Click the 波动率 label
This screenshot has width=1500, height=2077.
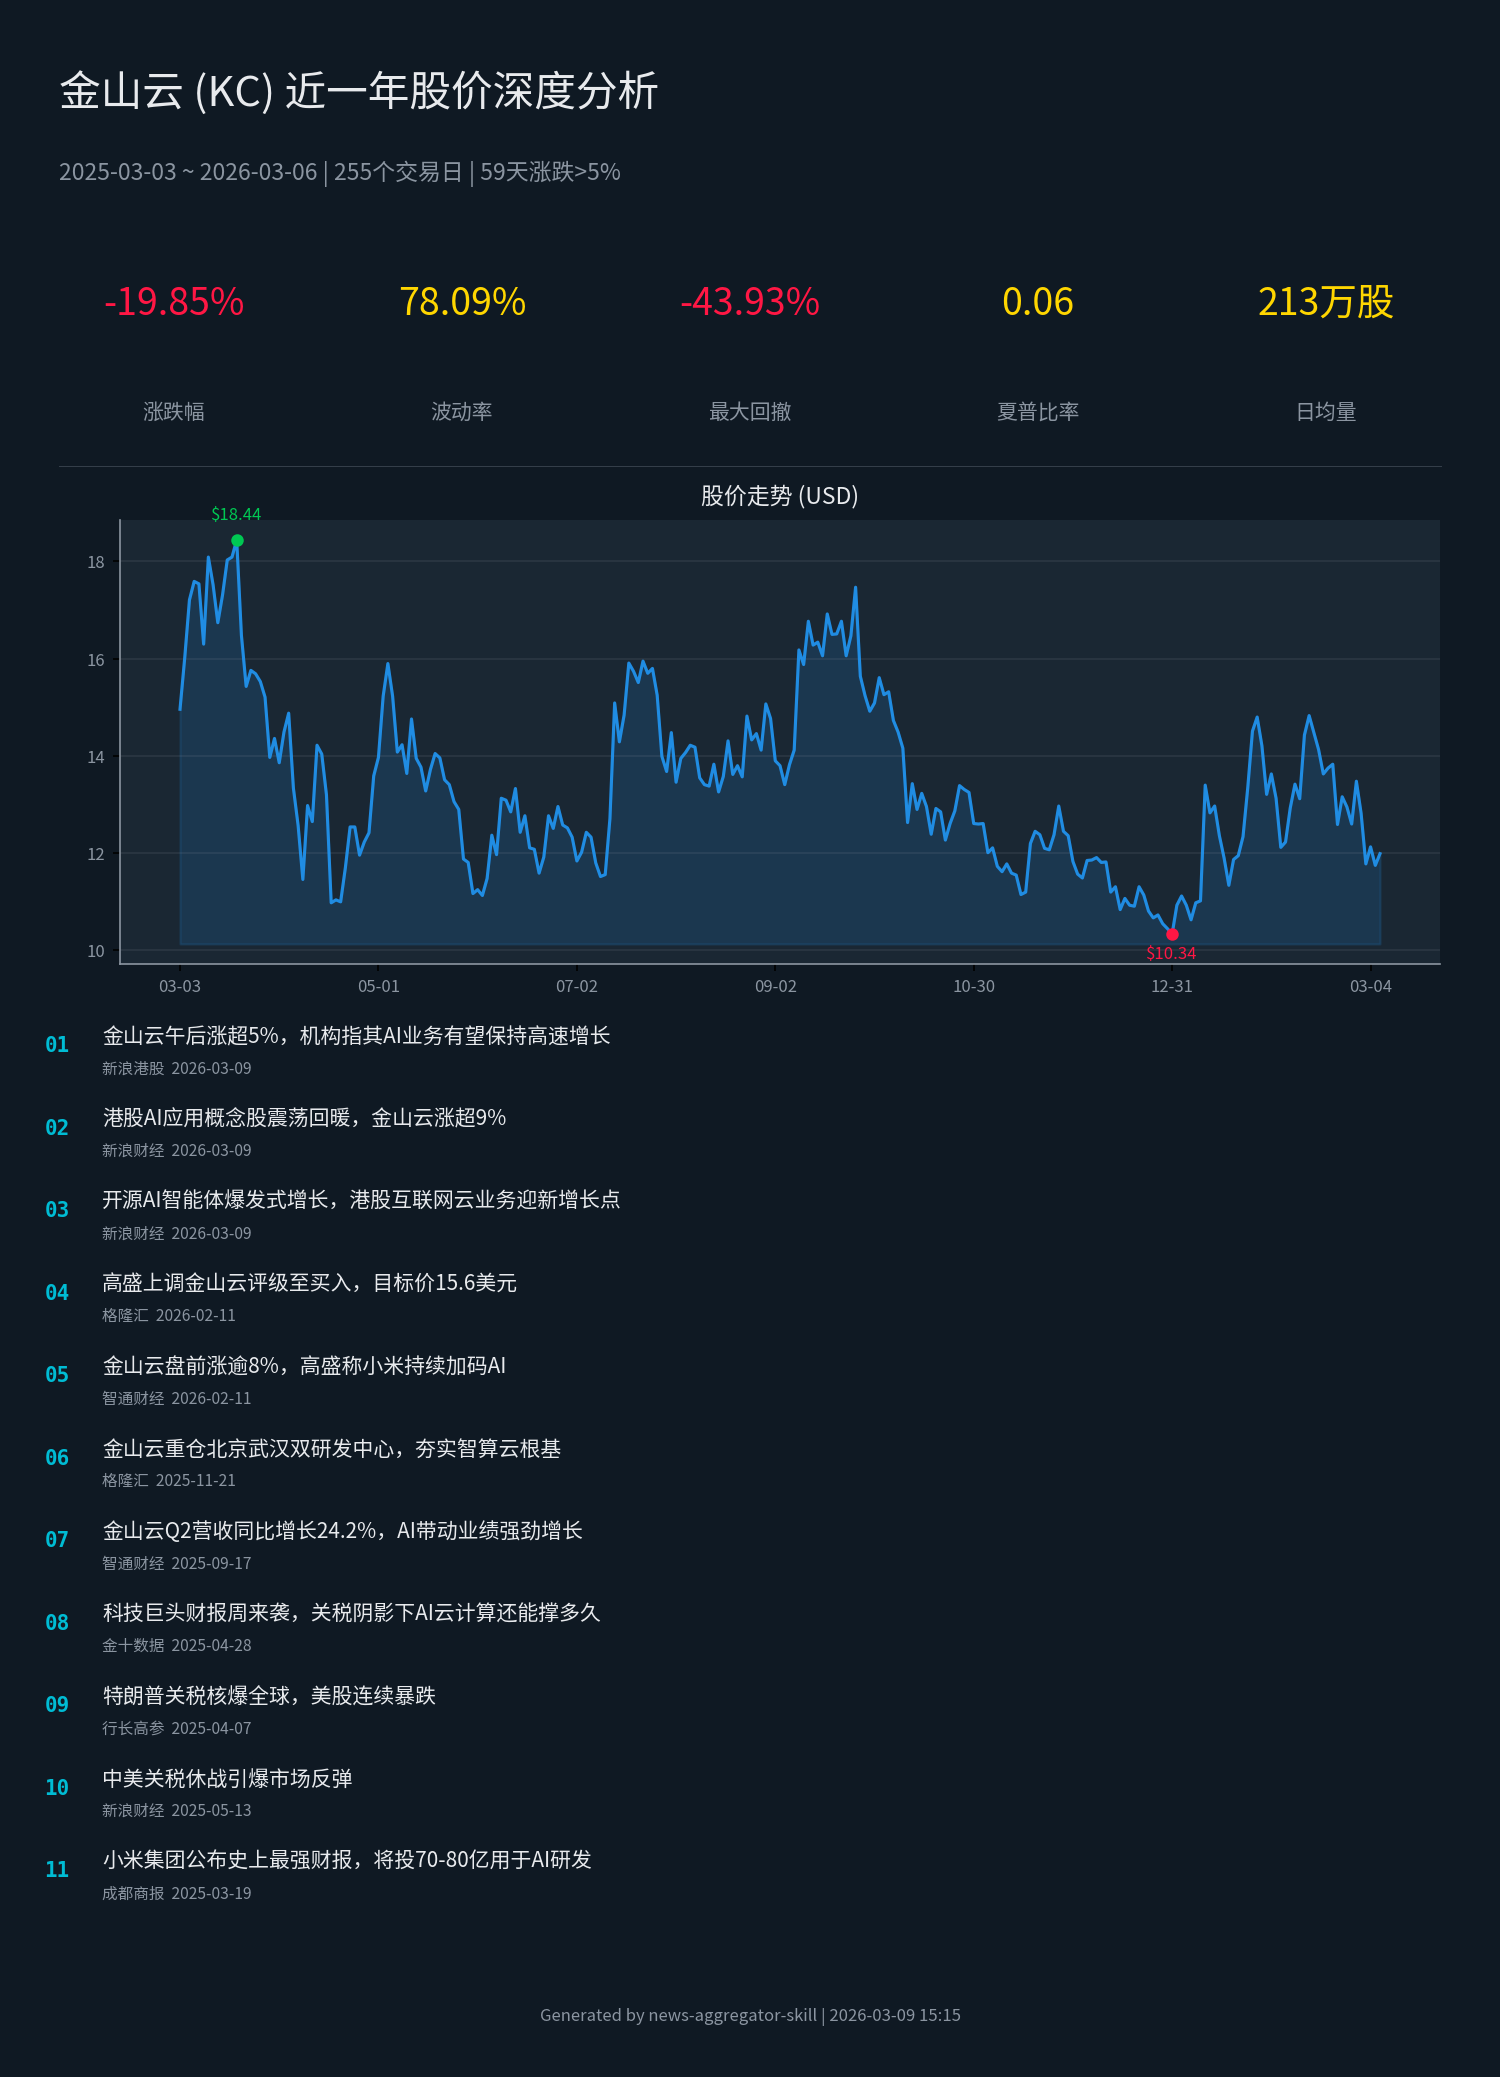coord(462,412)
